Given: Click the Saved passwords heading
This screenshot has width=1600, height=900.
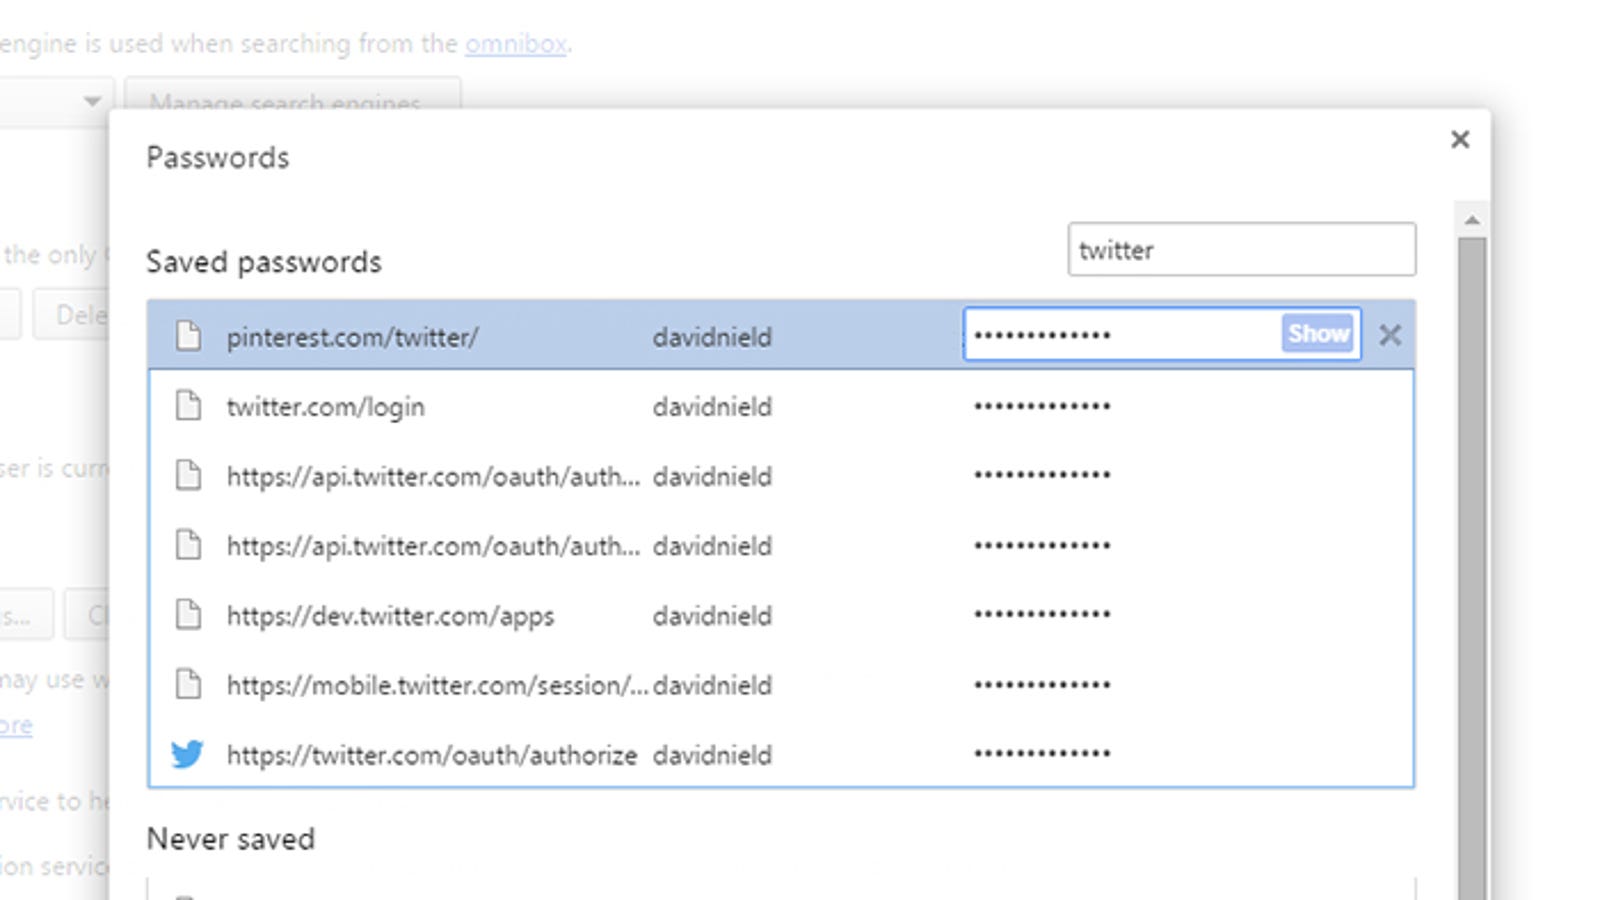Looking at the screenshot, I should point(264,262).
